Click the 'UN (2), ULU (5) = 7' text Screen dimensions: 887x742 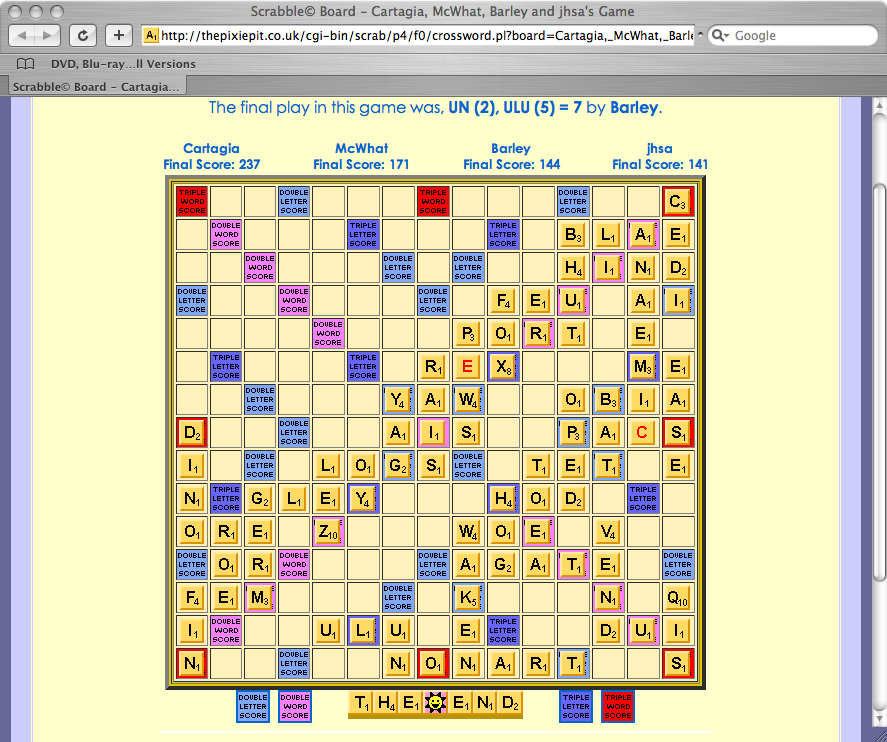point(515,107)
